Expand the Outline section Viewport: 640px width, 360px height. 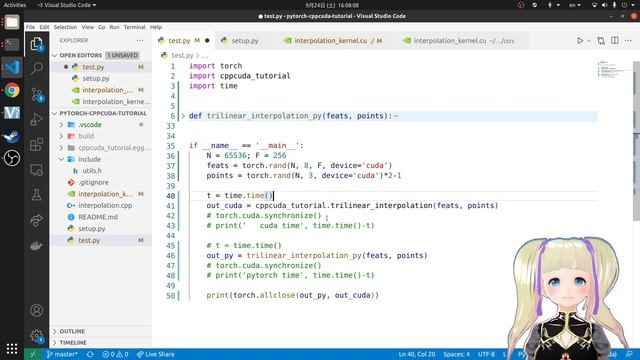[x=55, y=331]
